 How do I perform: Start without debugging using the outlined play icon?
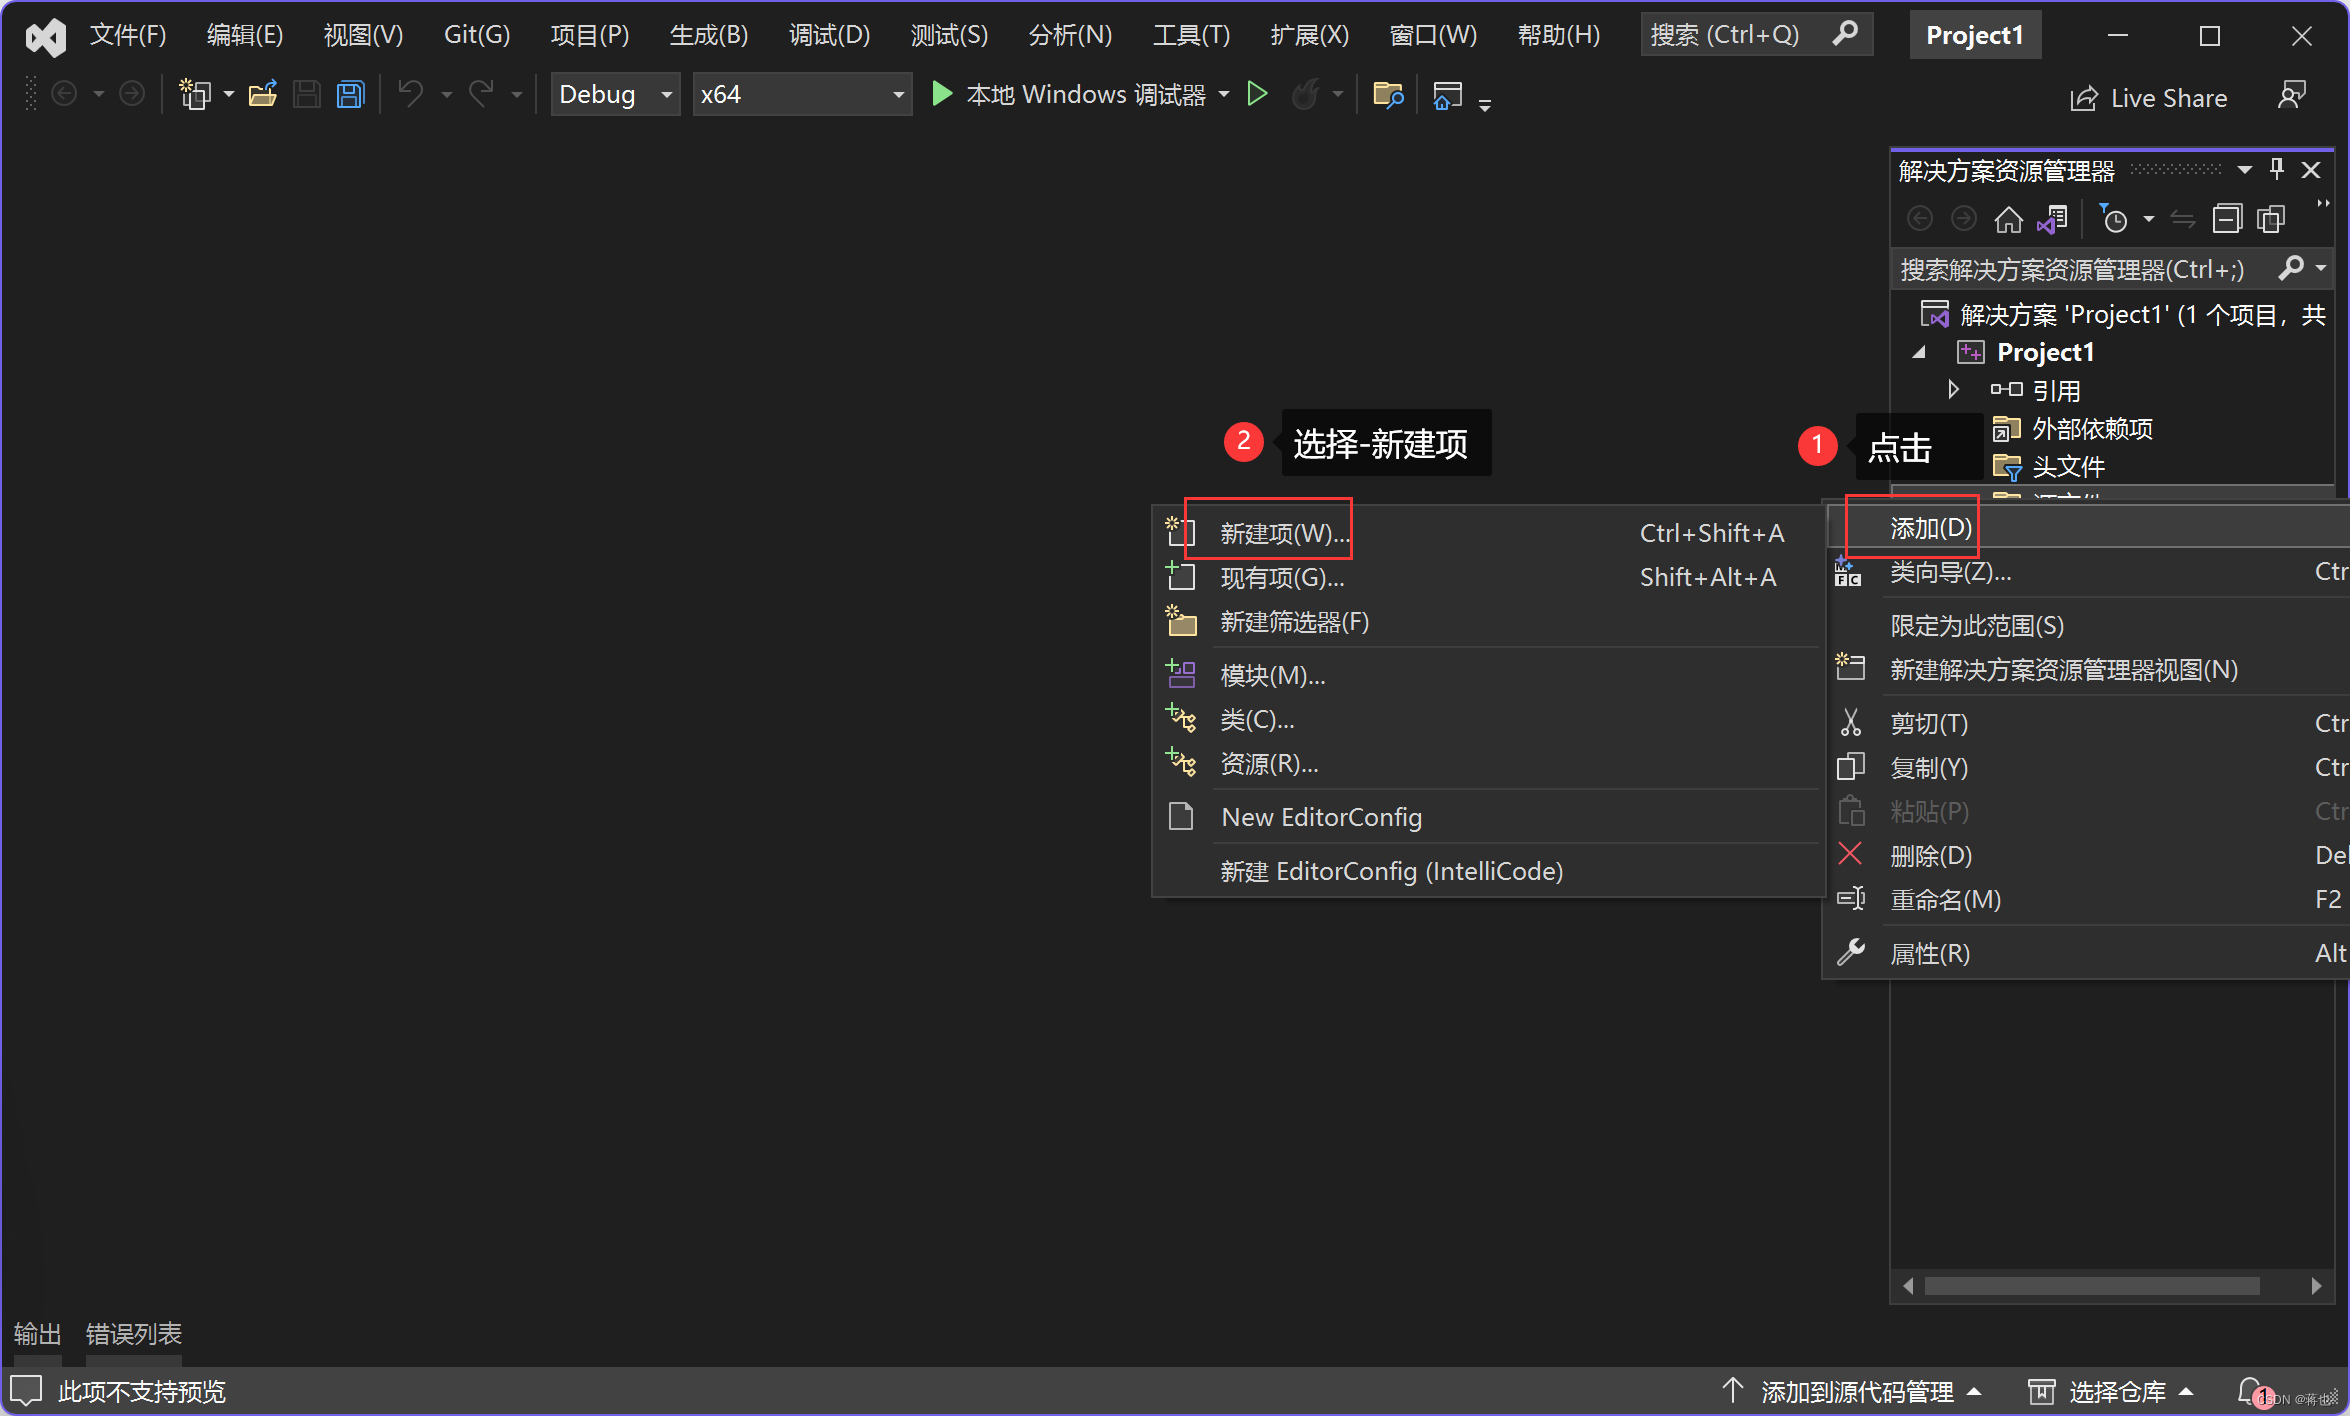point(1258,94)
